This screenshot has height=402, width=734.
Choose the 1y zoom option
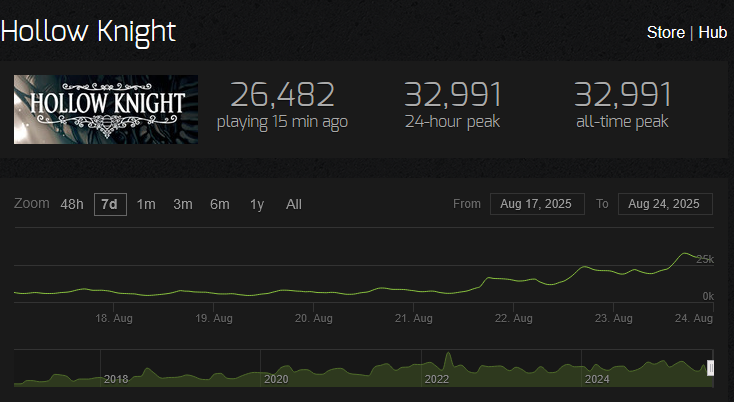click(x=257, y=205)
